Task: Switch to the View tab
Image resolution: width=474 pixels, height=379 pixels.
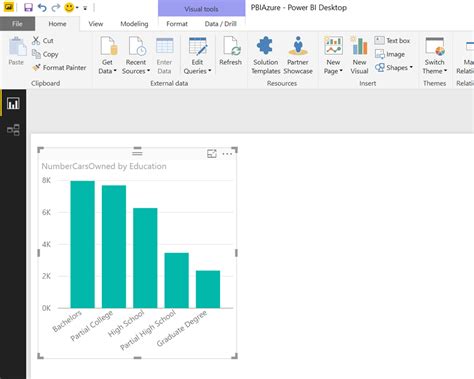Action: pyautogui.click(x=96, y=24)
